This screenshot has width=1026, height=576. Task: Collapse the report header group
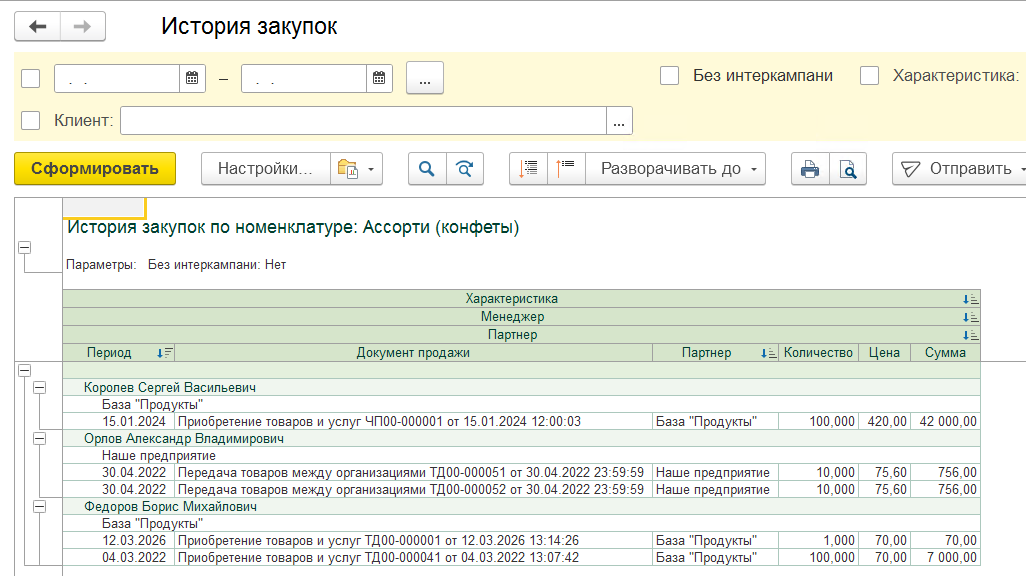(24, 247)
